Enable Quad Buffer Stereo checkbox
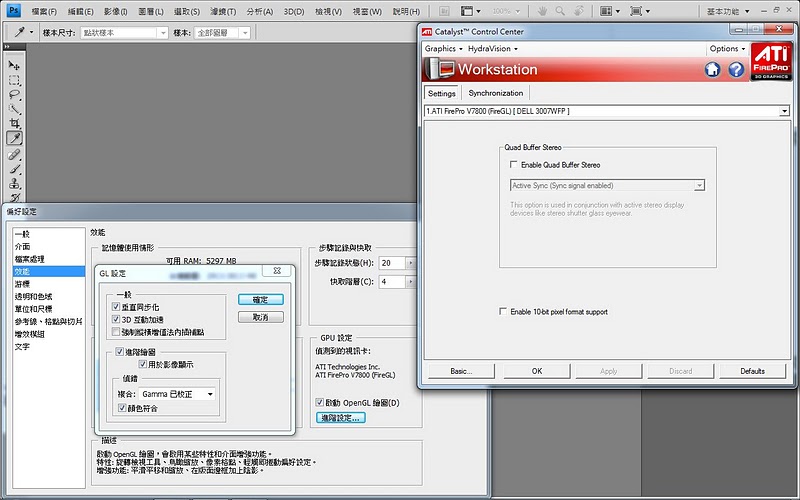The height and width of the screenshot is (500, 800). click(x=514, y=165)
